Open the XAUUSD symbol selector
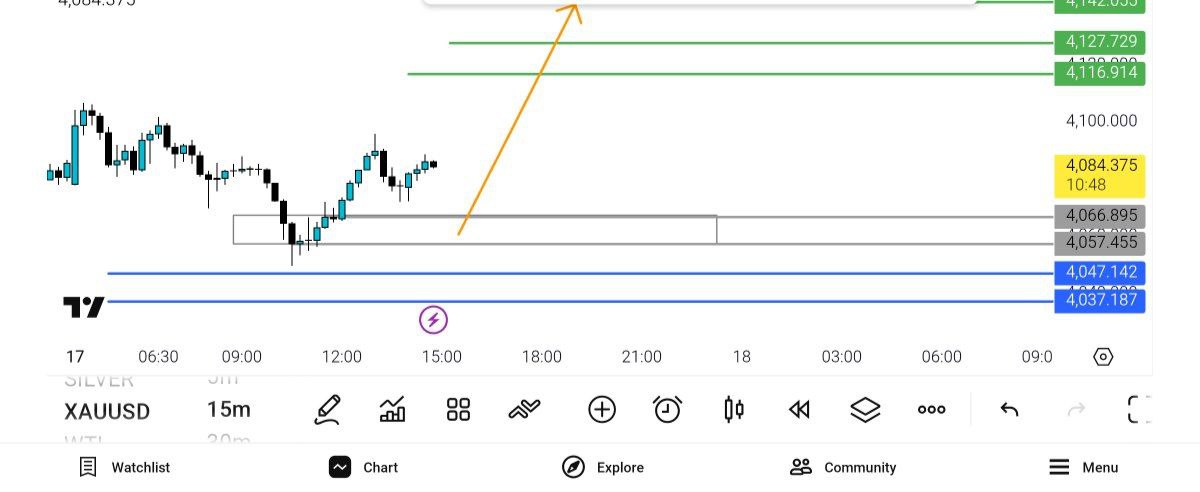The height and width of the screenshot is (492, 1200). tap(107, 411)
